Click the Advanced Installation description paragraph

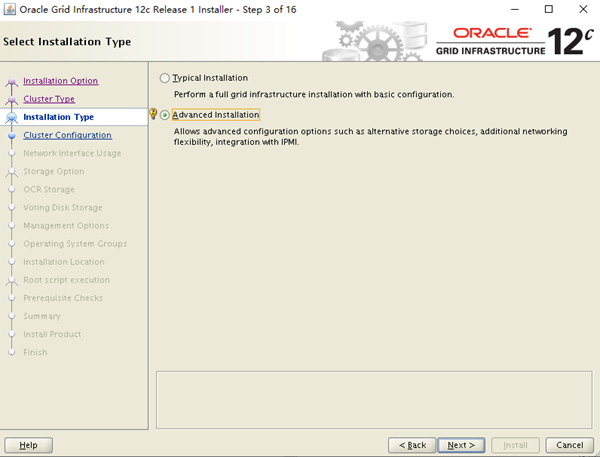(370, 137)
